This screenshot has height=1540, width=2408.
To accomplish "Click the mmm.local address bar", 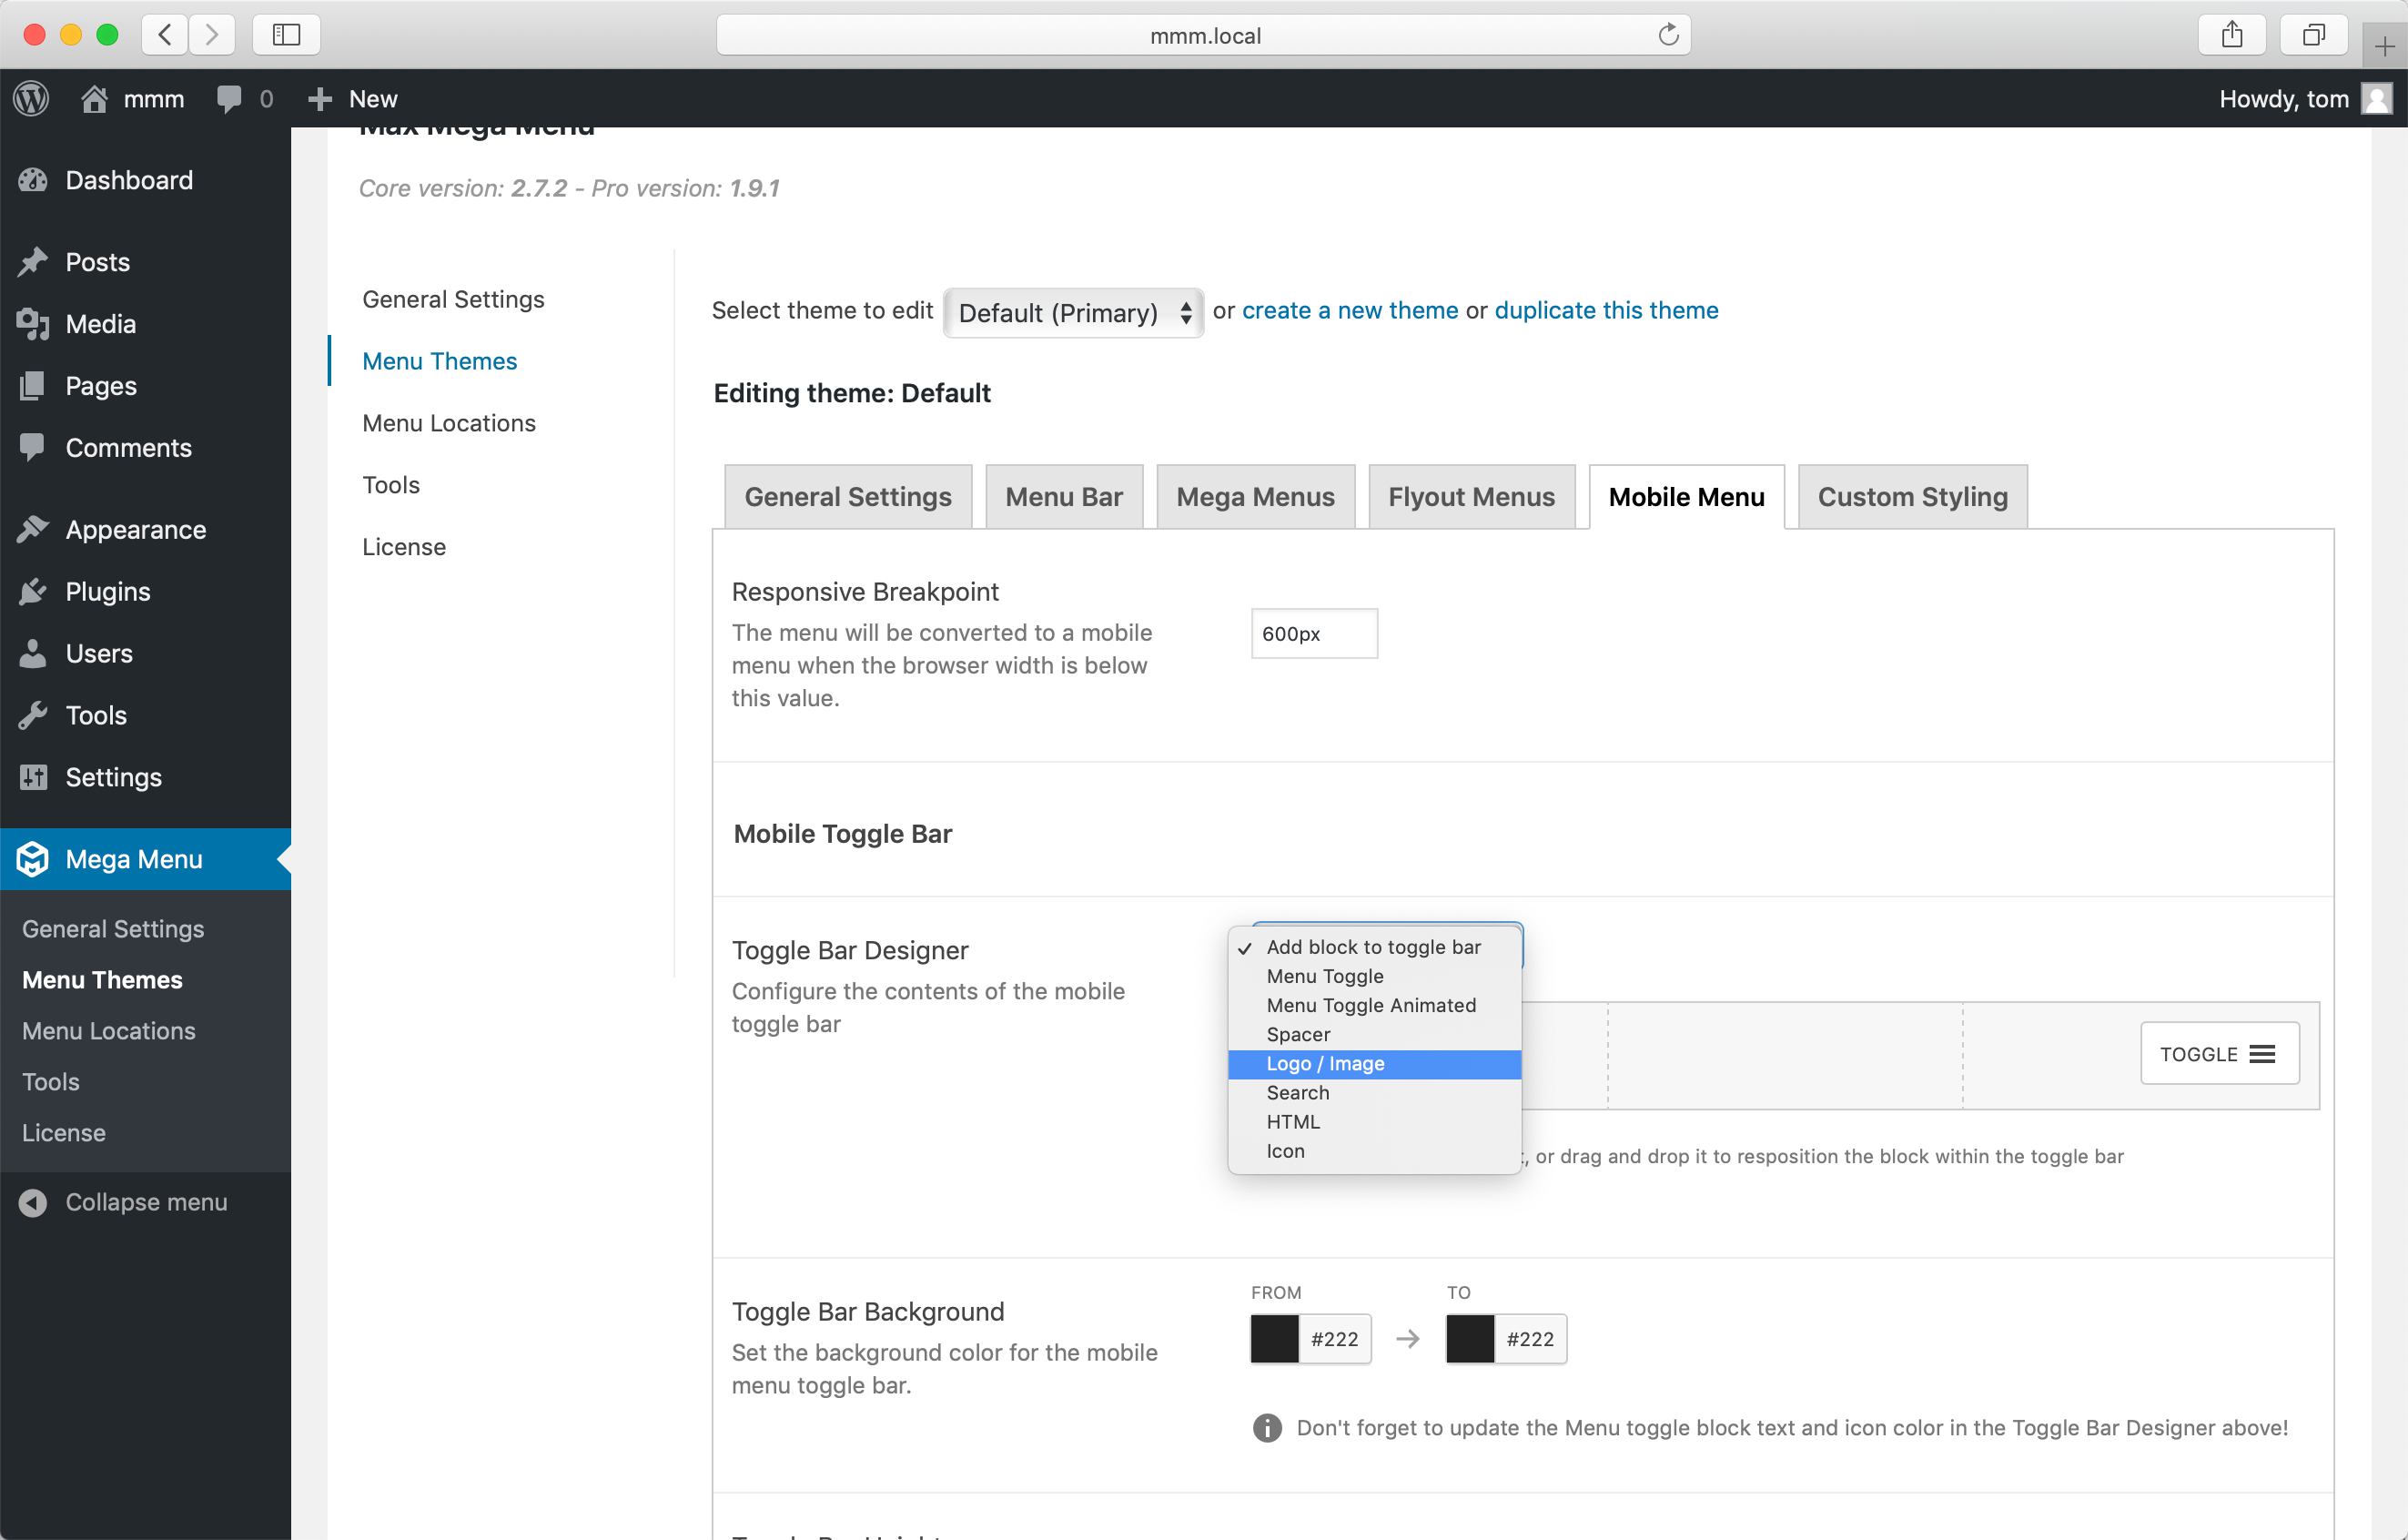I will point(1204,35).
